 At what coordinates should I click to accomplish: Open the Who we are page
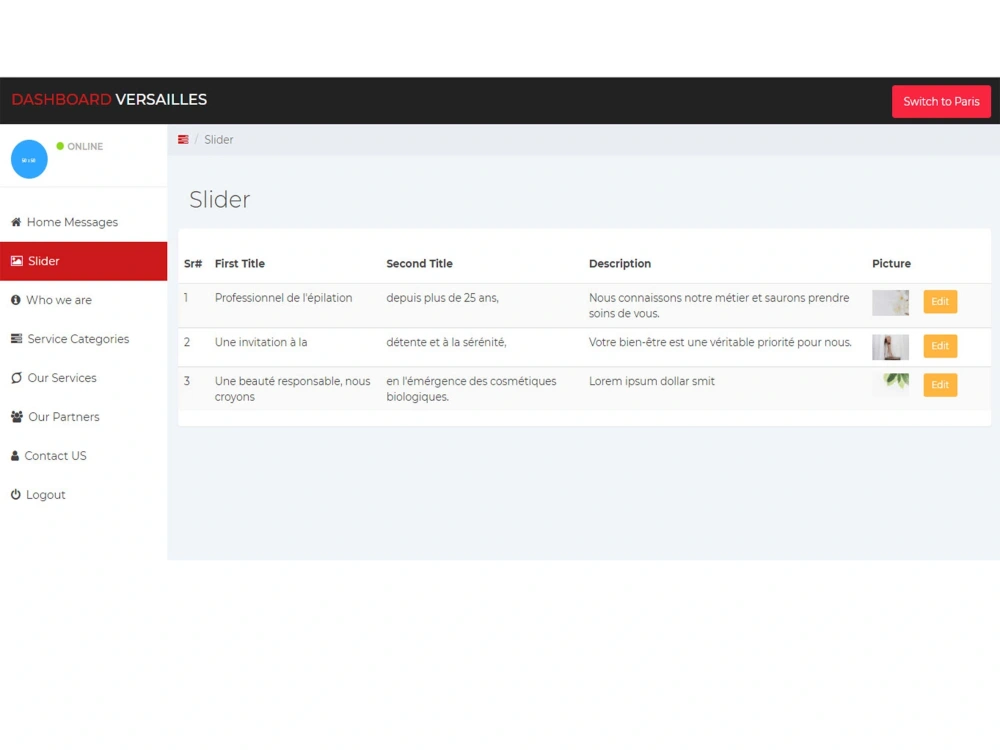click(x=84, y=300)
